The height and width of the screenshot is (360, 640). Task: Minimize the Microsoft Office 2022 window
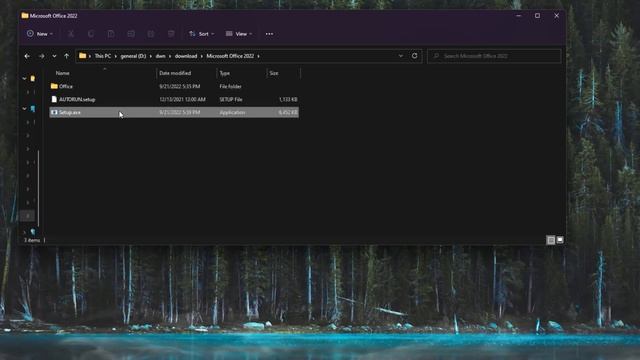(519, 16)
